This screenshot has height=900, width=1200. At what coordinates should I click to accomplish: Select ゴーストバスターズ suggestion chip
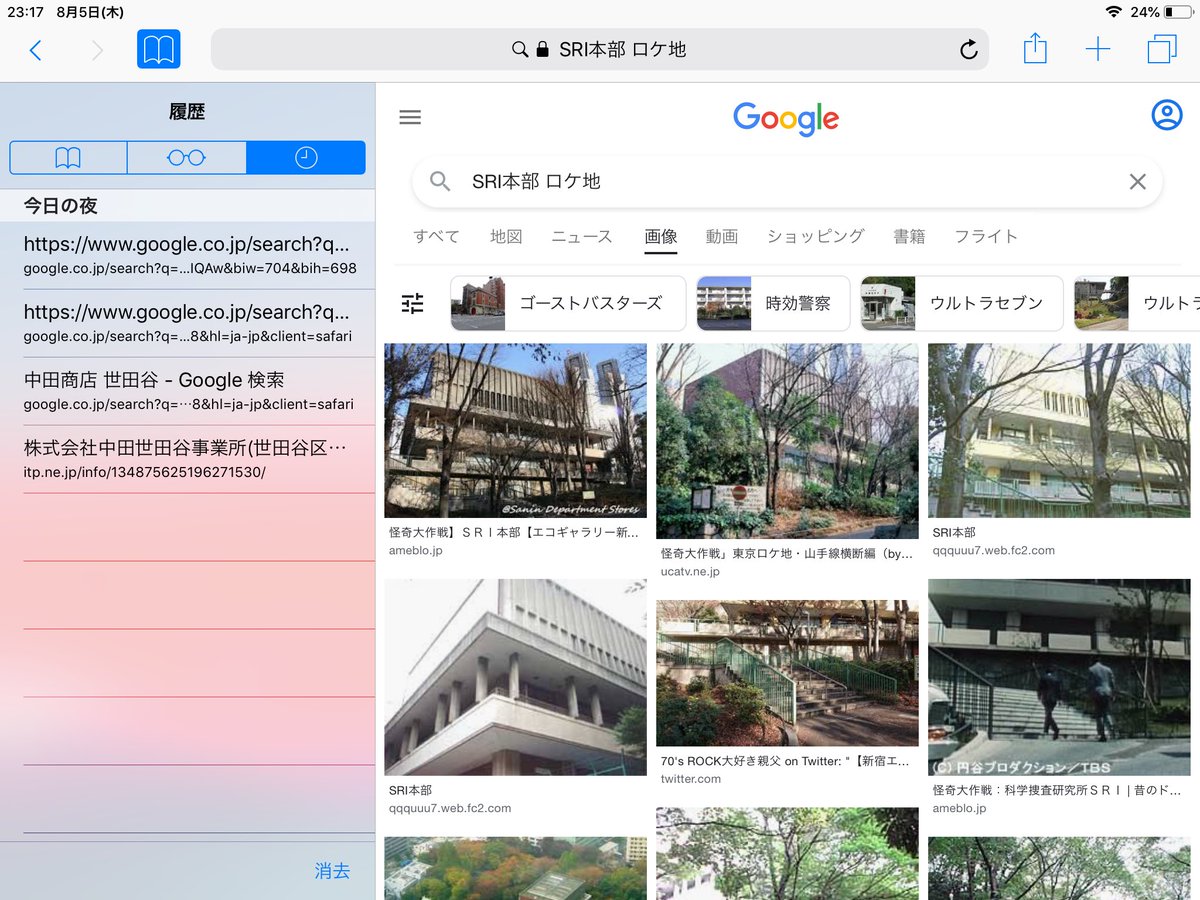click(568, 303)
